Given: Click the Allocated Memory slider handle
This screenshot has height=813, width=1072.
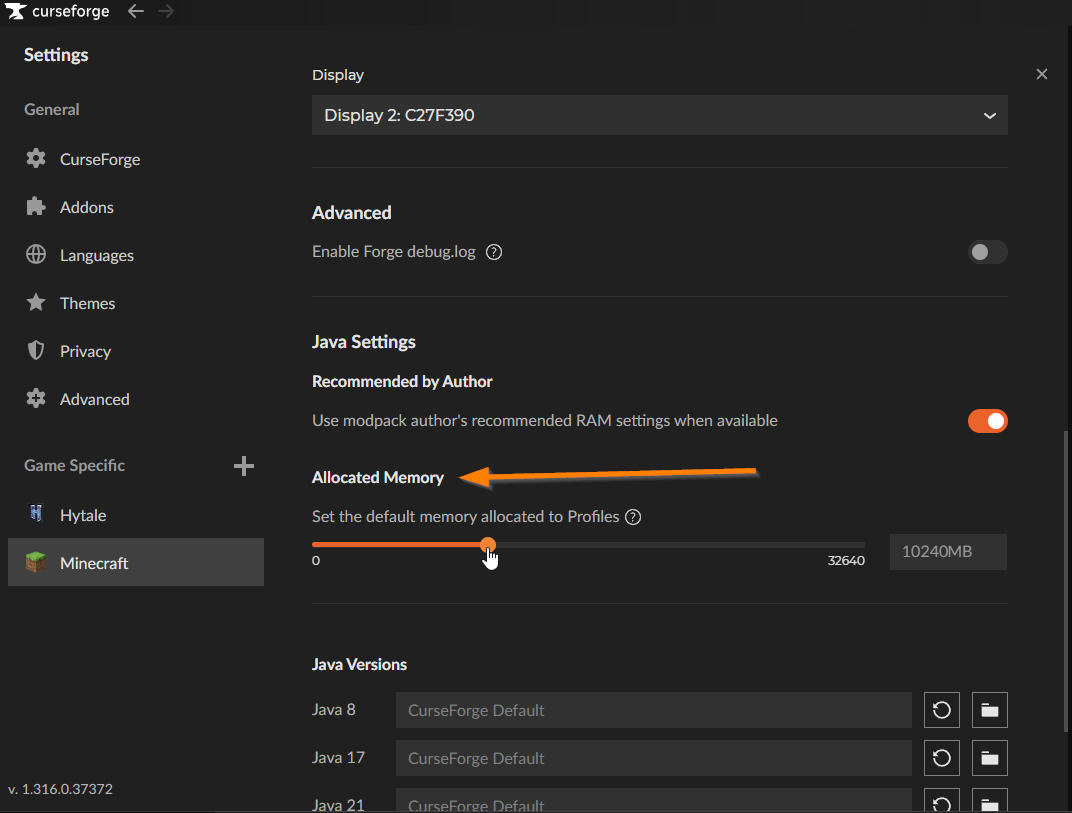Looking at the screenshot, I should pyautogui.click(x=487, y=544).
